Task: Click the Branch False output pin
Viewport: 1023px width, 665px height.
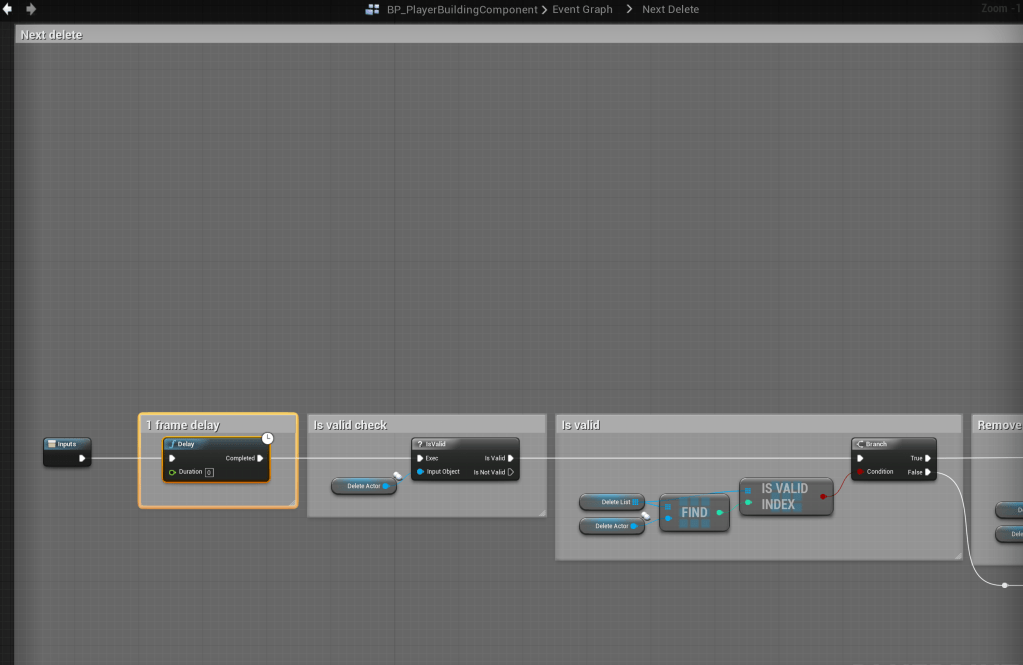Action: pos(928,472)
